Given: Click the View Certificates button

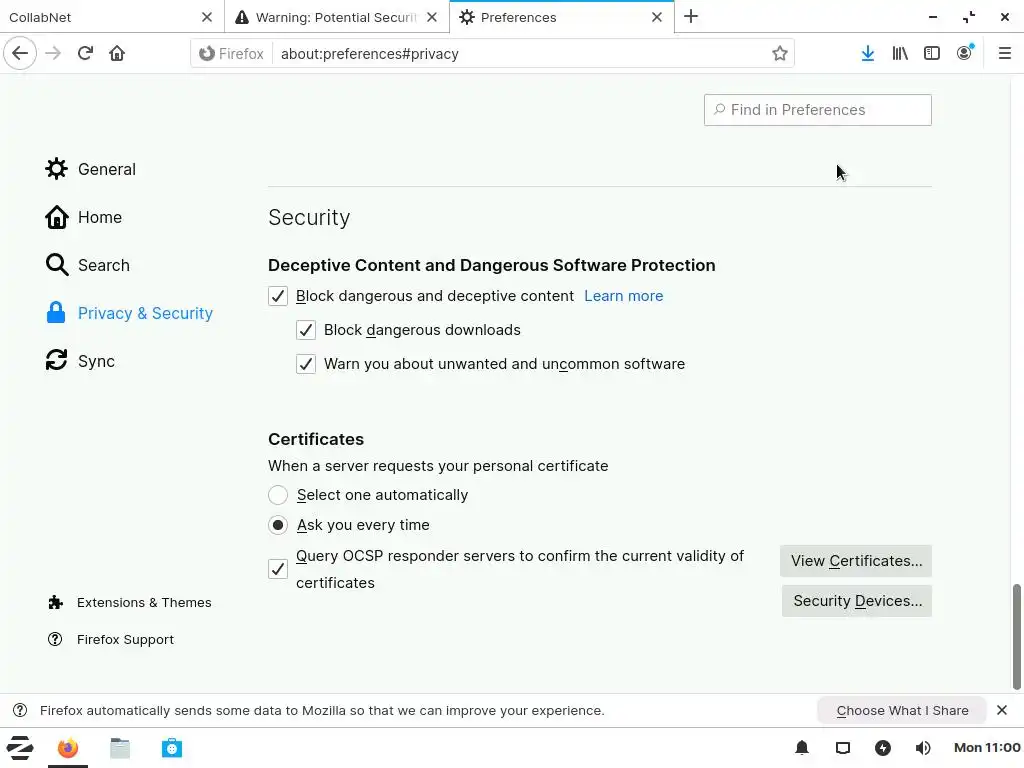Looking at the screenshot, I should coord(856,561).
